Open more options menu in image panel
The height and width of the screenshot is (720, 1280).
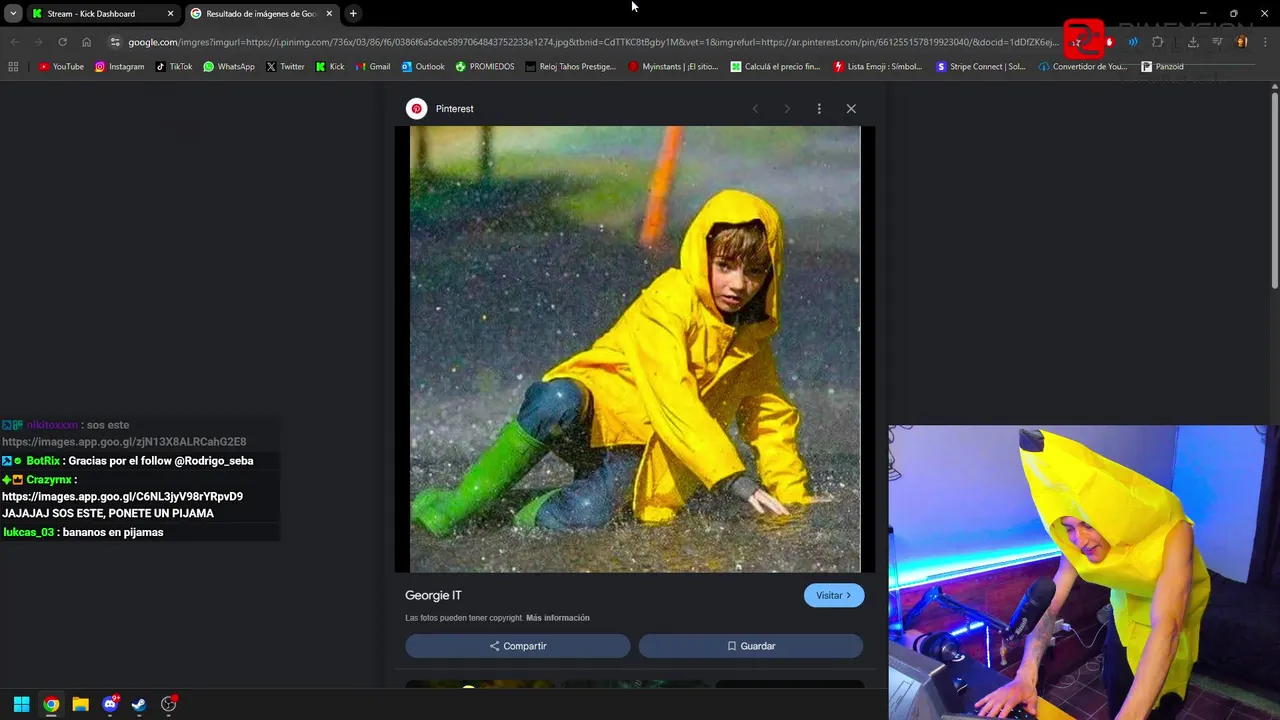[x=819, y=109]
